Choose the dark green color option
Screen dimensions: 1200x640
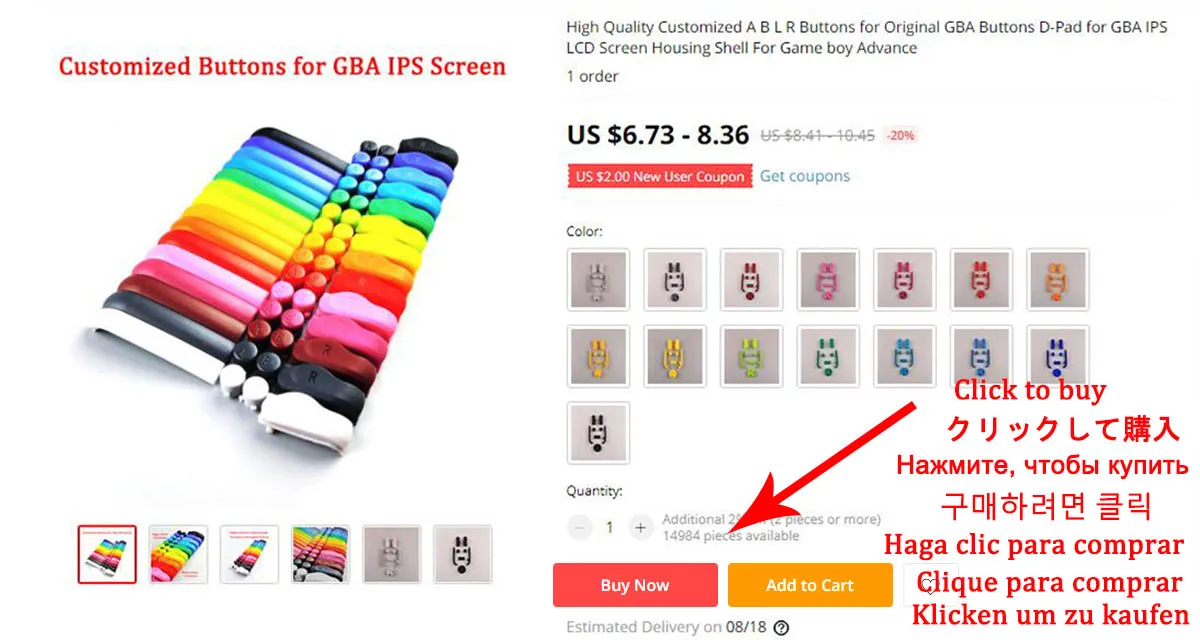click(x=828, y=356)
